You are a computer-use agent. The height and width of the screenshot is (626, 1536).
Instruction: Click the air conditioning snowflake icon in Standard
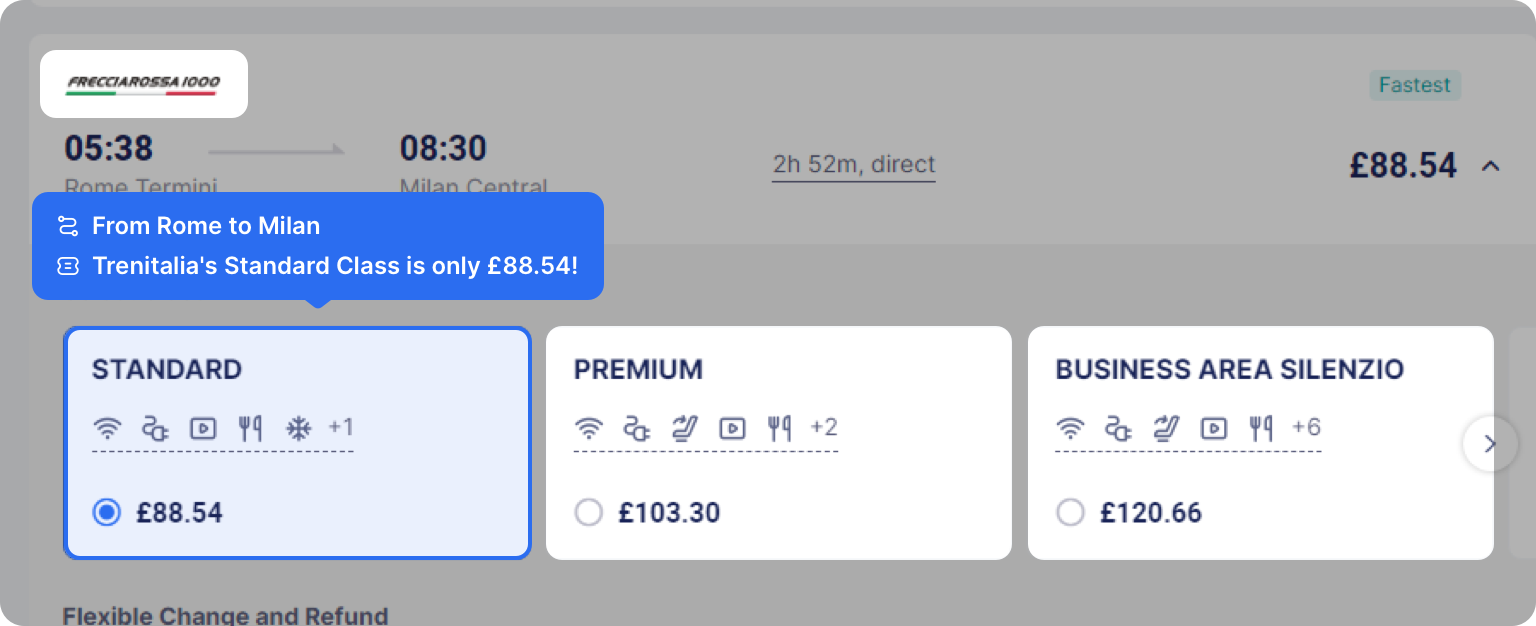coord(298,429)
